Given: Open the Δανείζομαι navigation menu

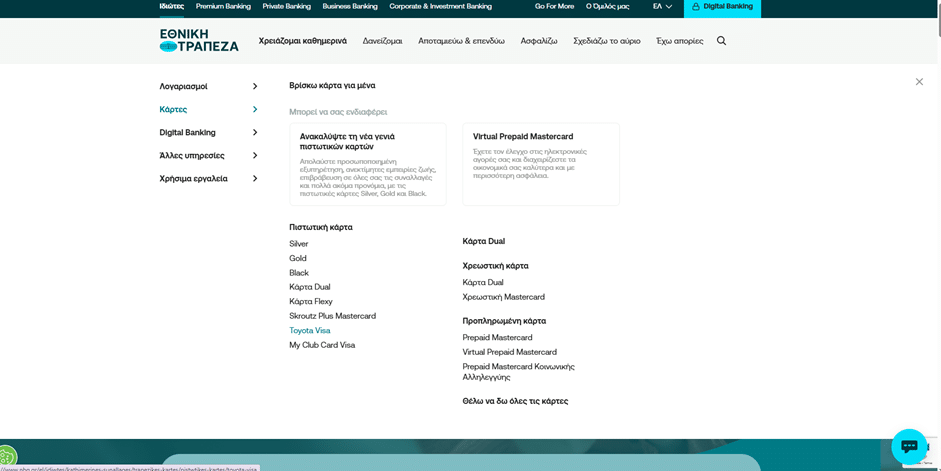Looking at the screenshot, I should [382, 41].
